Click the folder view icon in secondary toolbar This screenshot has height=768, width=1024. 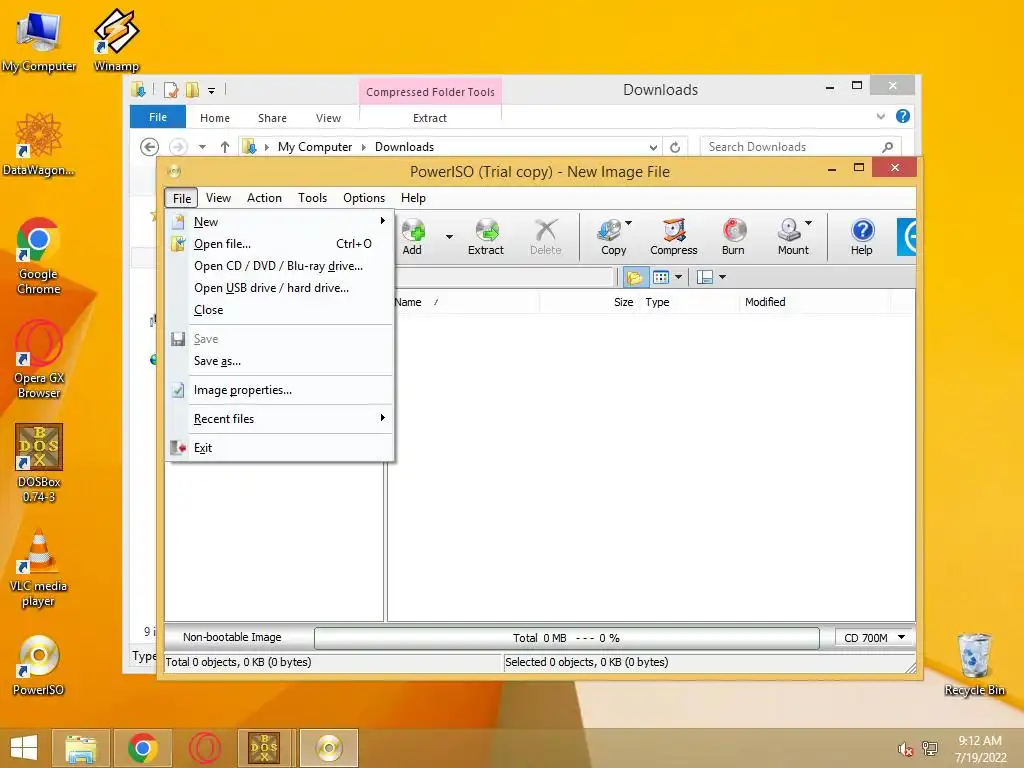point(635,278)
